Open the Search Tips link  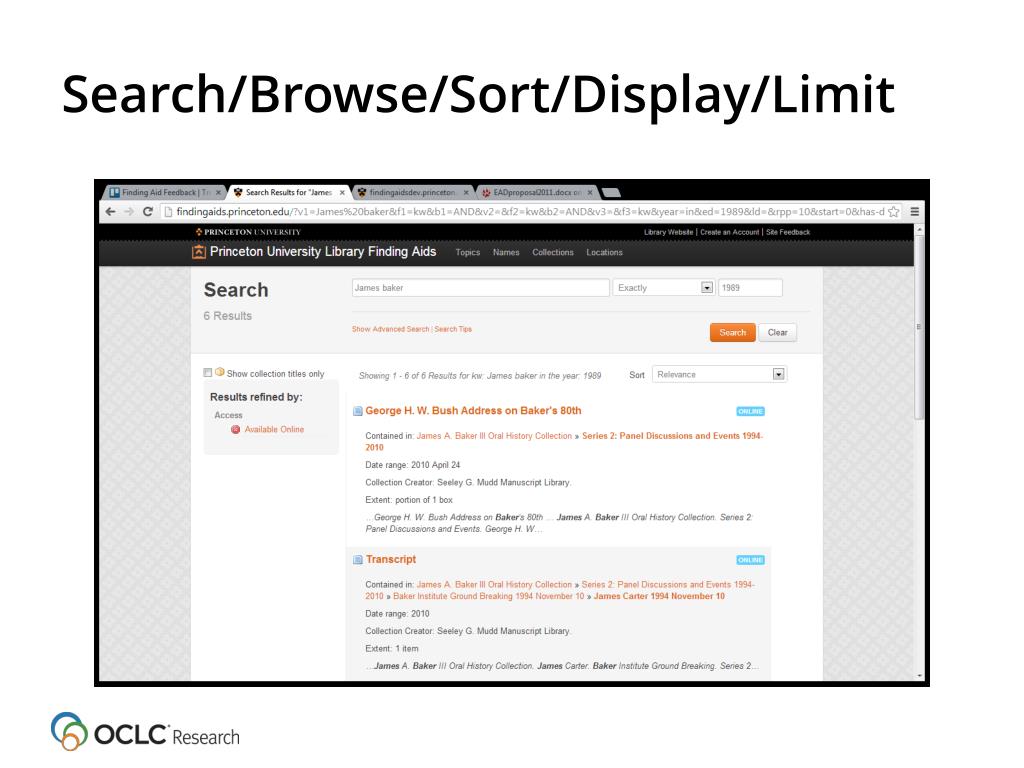tap(453, 329)
